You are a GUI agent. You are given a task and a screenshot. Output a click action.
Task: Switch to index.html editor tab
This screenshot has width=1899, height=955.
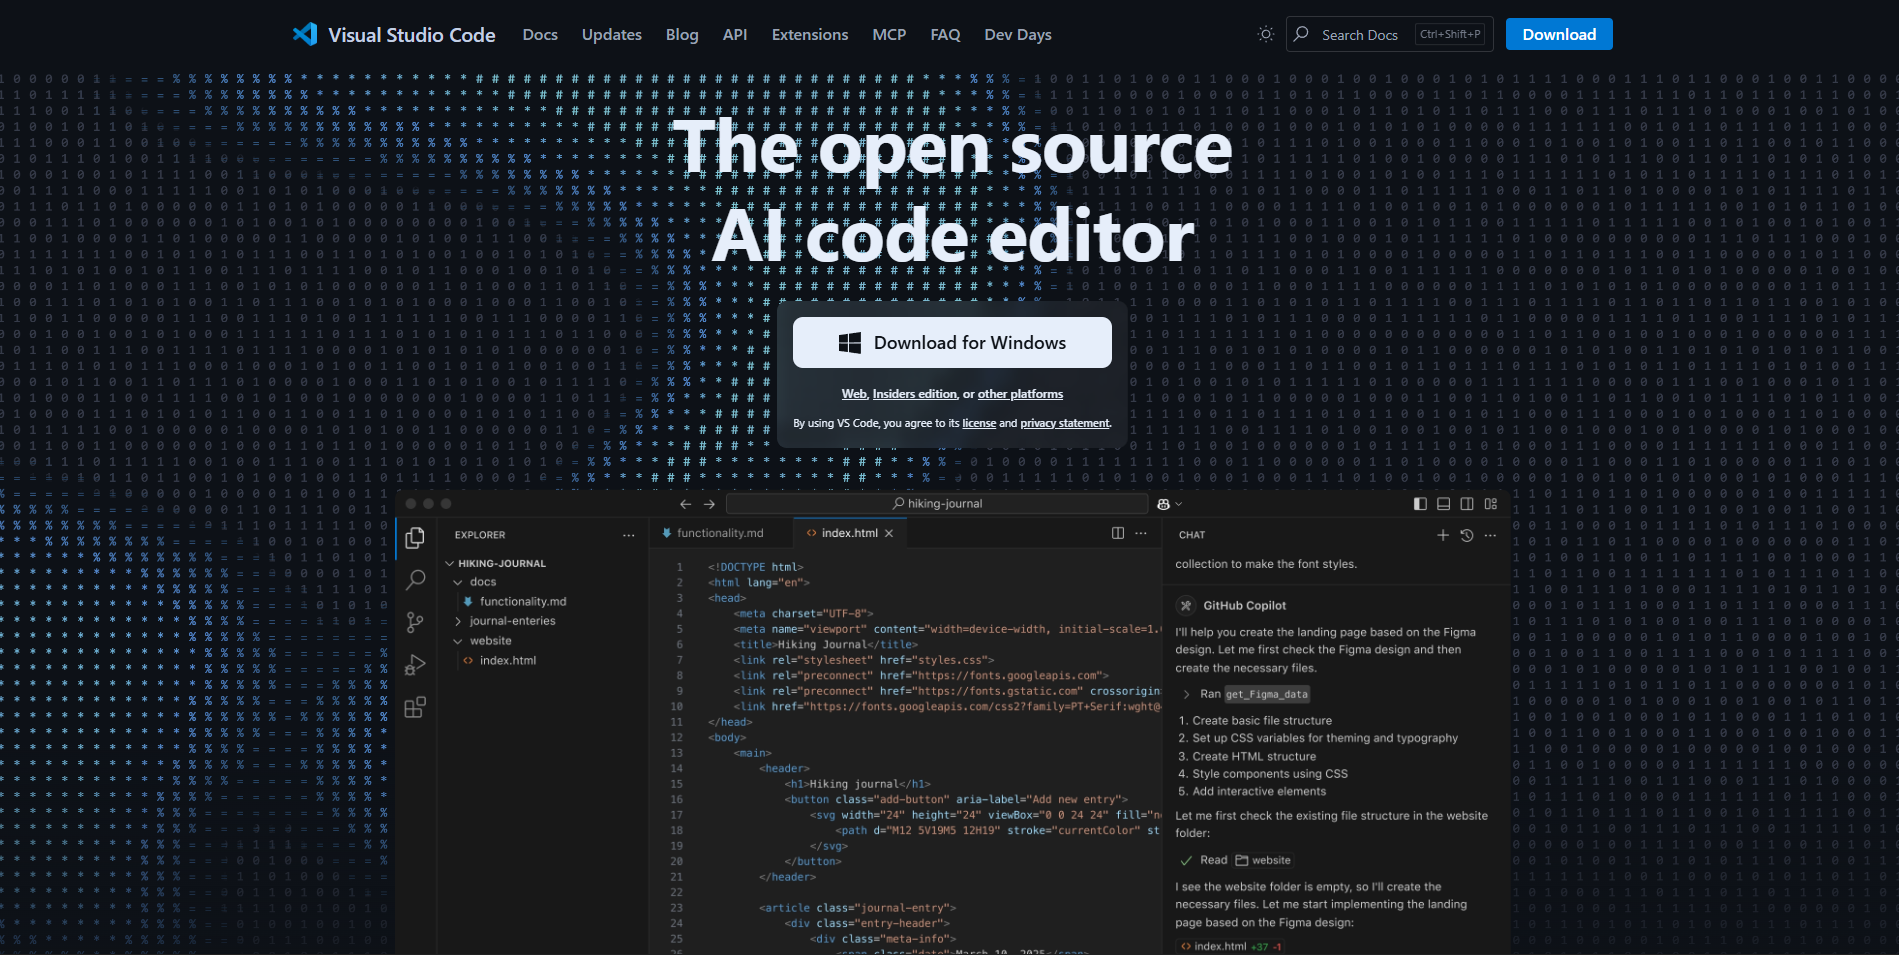pyautogui.click(x=849, y=533)
